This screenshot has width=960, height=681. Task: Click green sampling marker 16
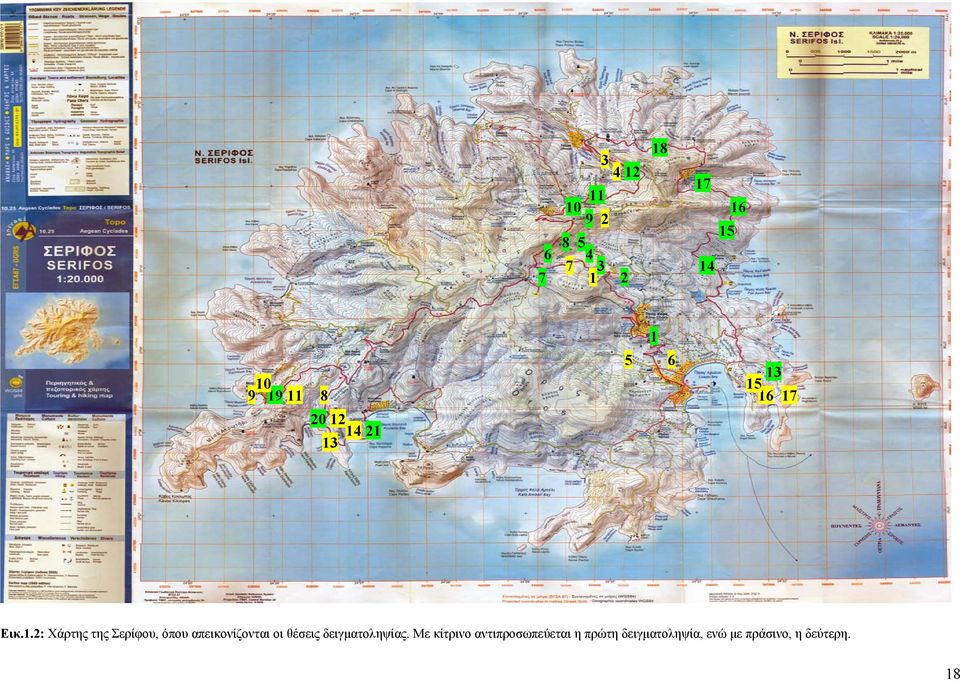(x=738, y=207)
